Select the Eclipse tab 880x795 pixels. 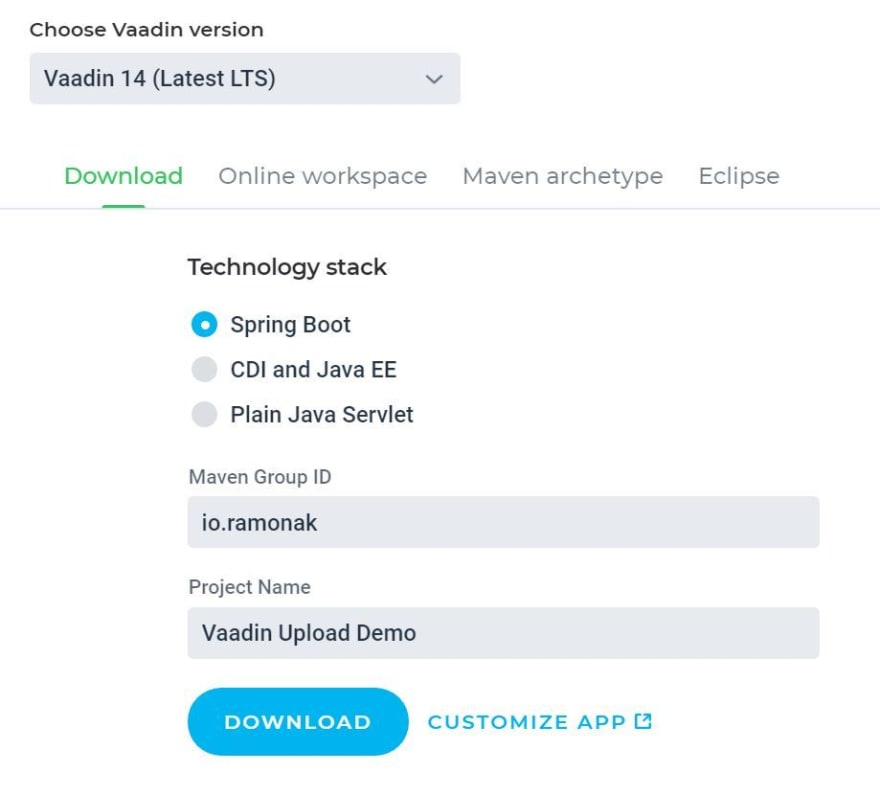[x=738, y=176]
